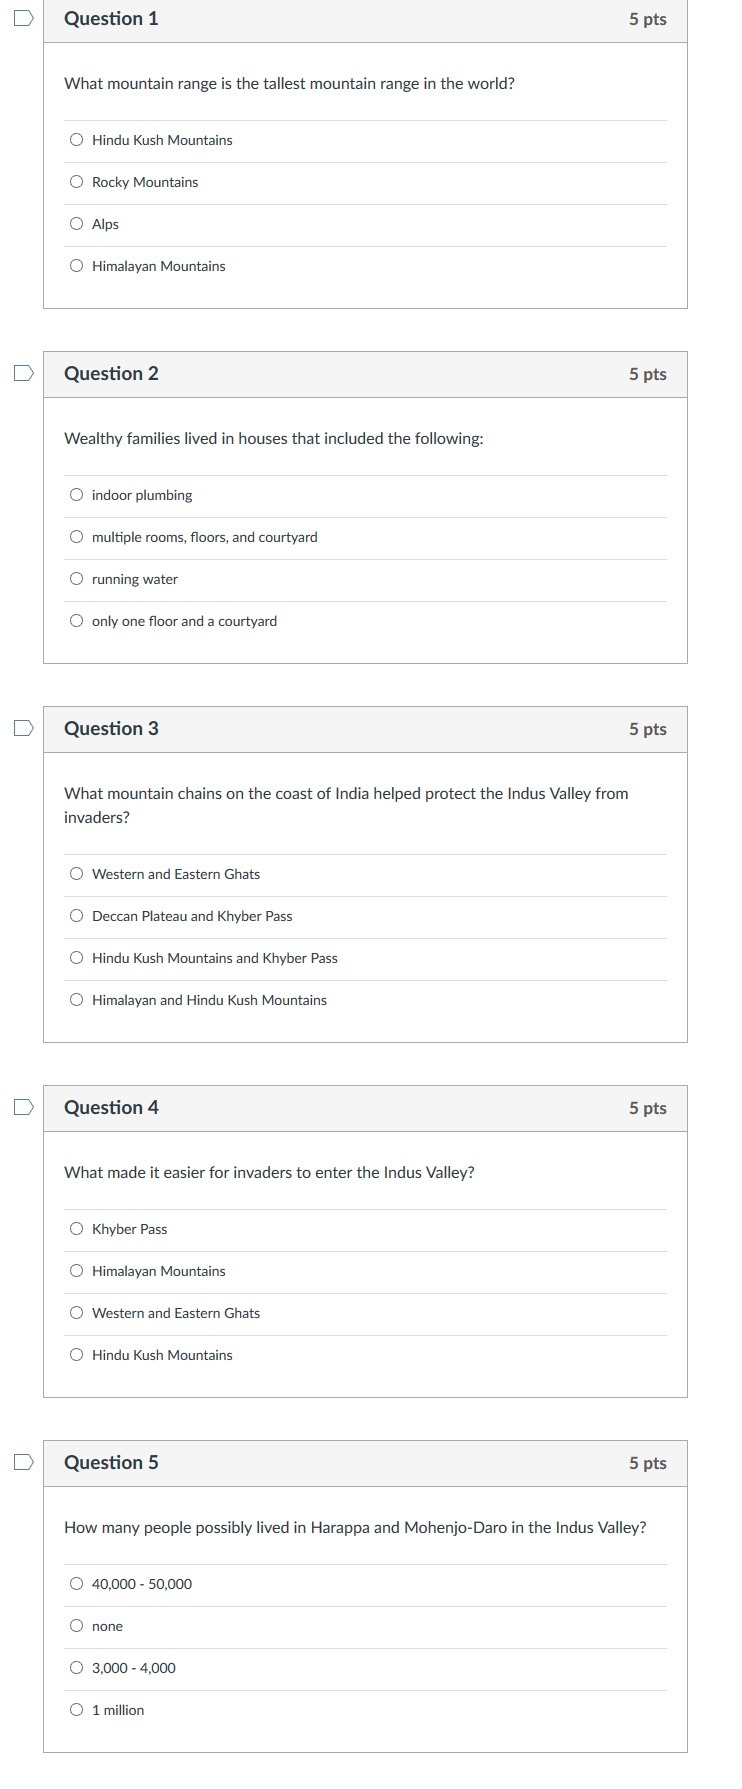Flag Question 5 for later
Screen dimensions: 742x1789
pyautogui.click(x=23, y=1462)
